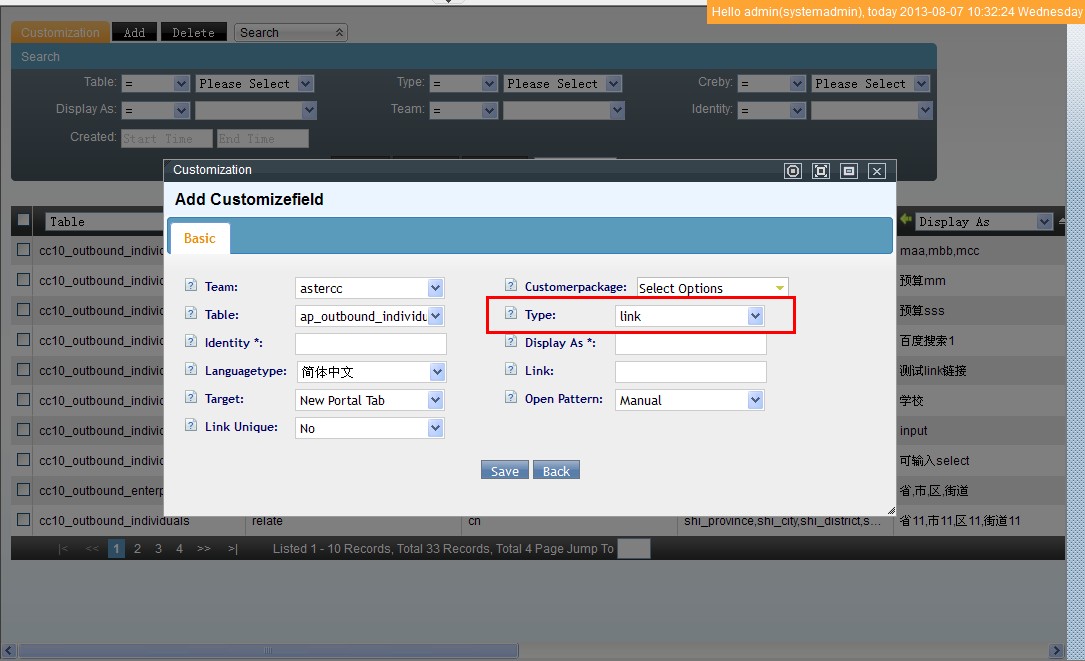Select the Basic tab
Image resolution: width=1085 pixels, height=661 pixels.
[199, 238]
